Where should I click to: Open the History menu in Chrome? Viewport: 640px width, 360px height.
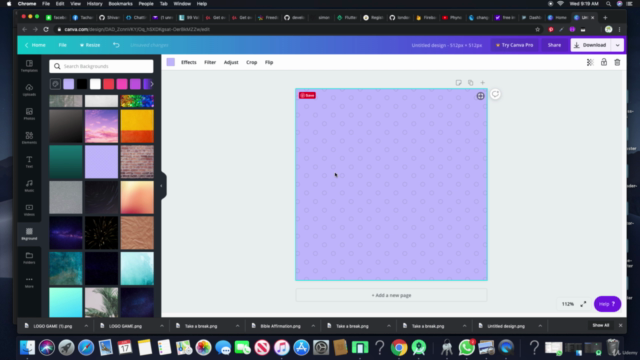[x=94, y=4]
